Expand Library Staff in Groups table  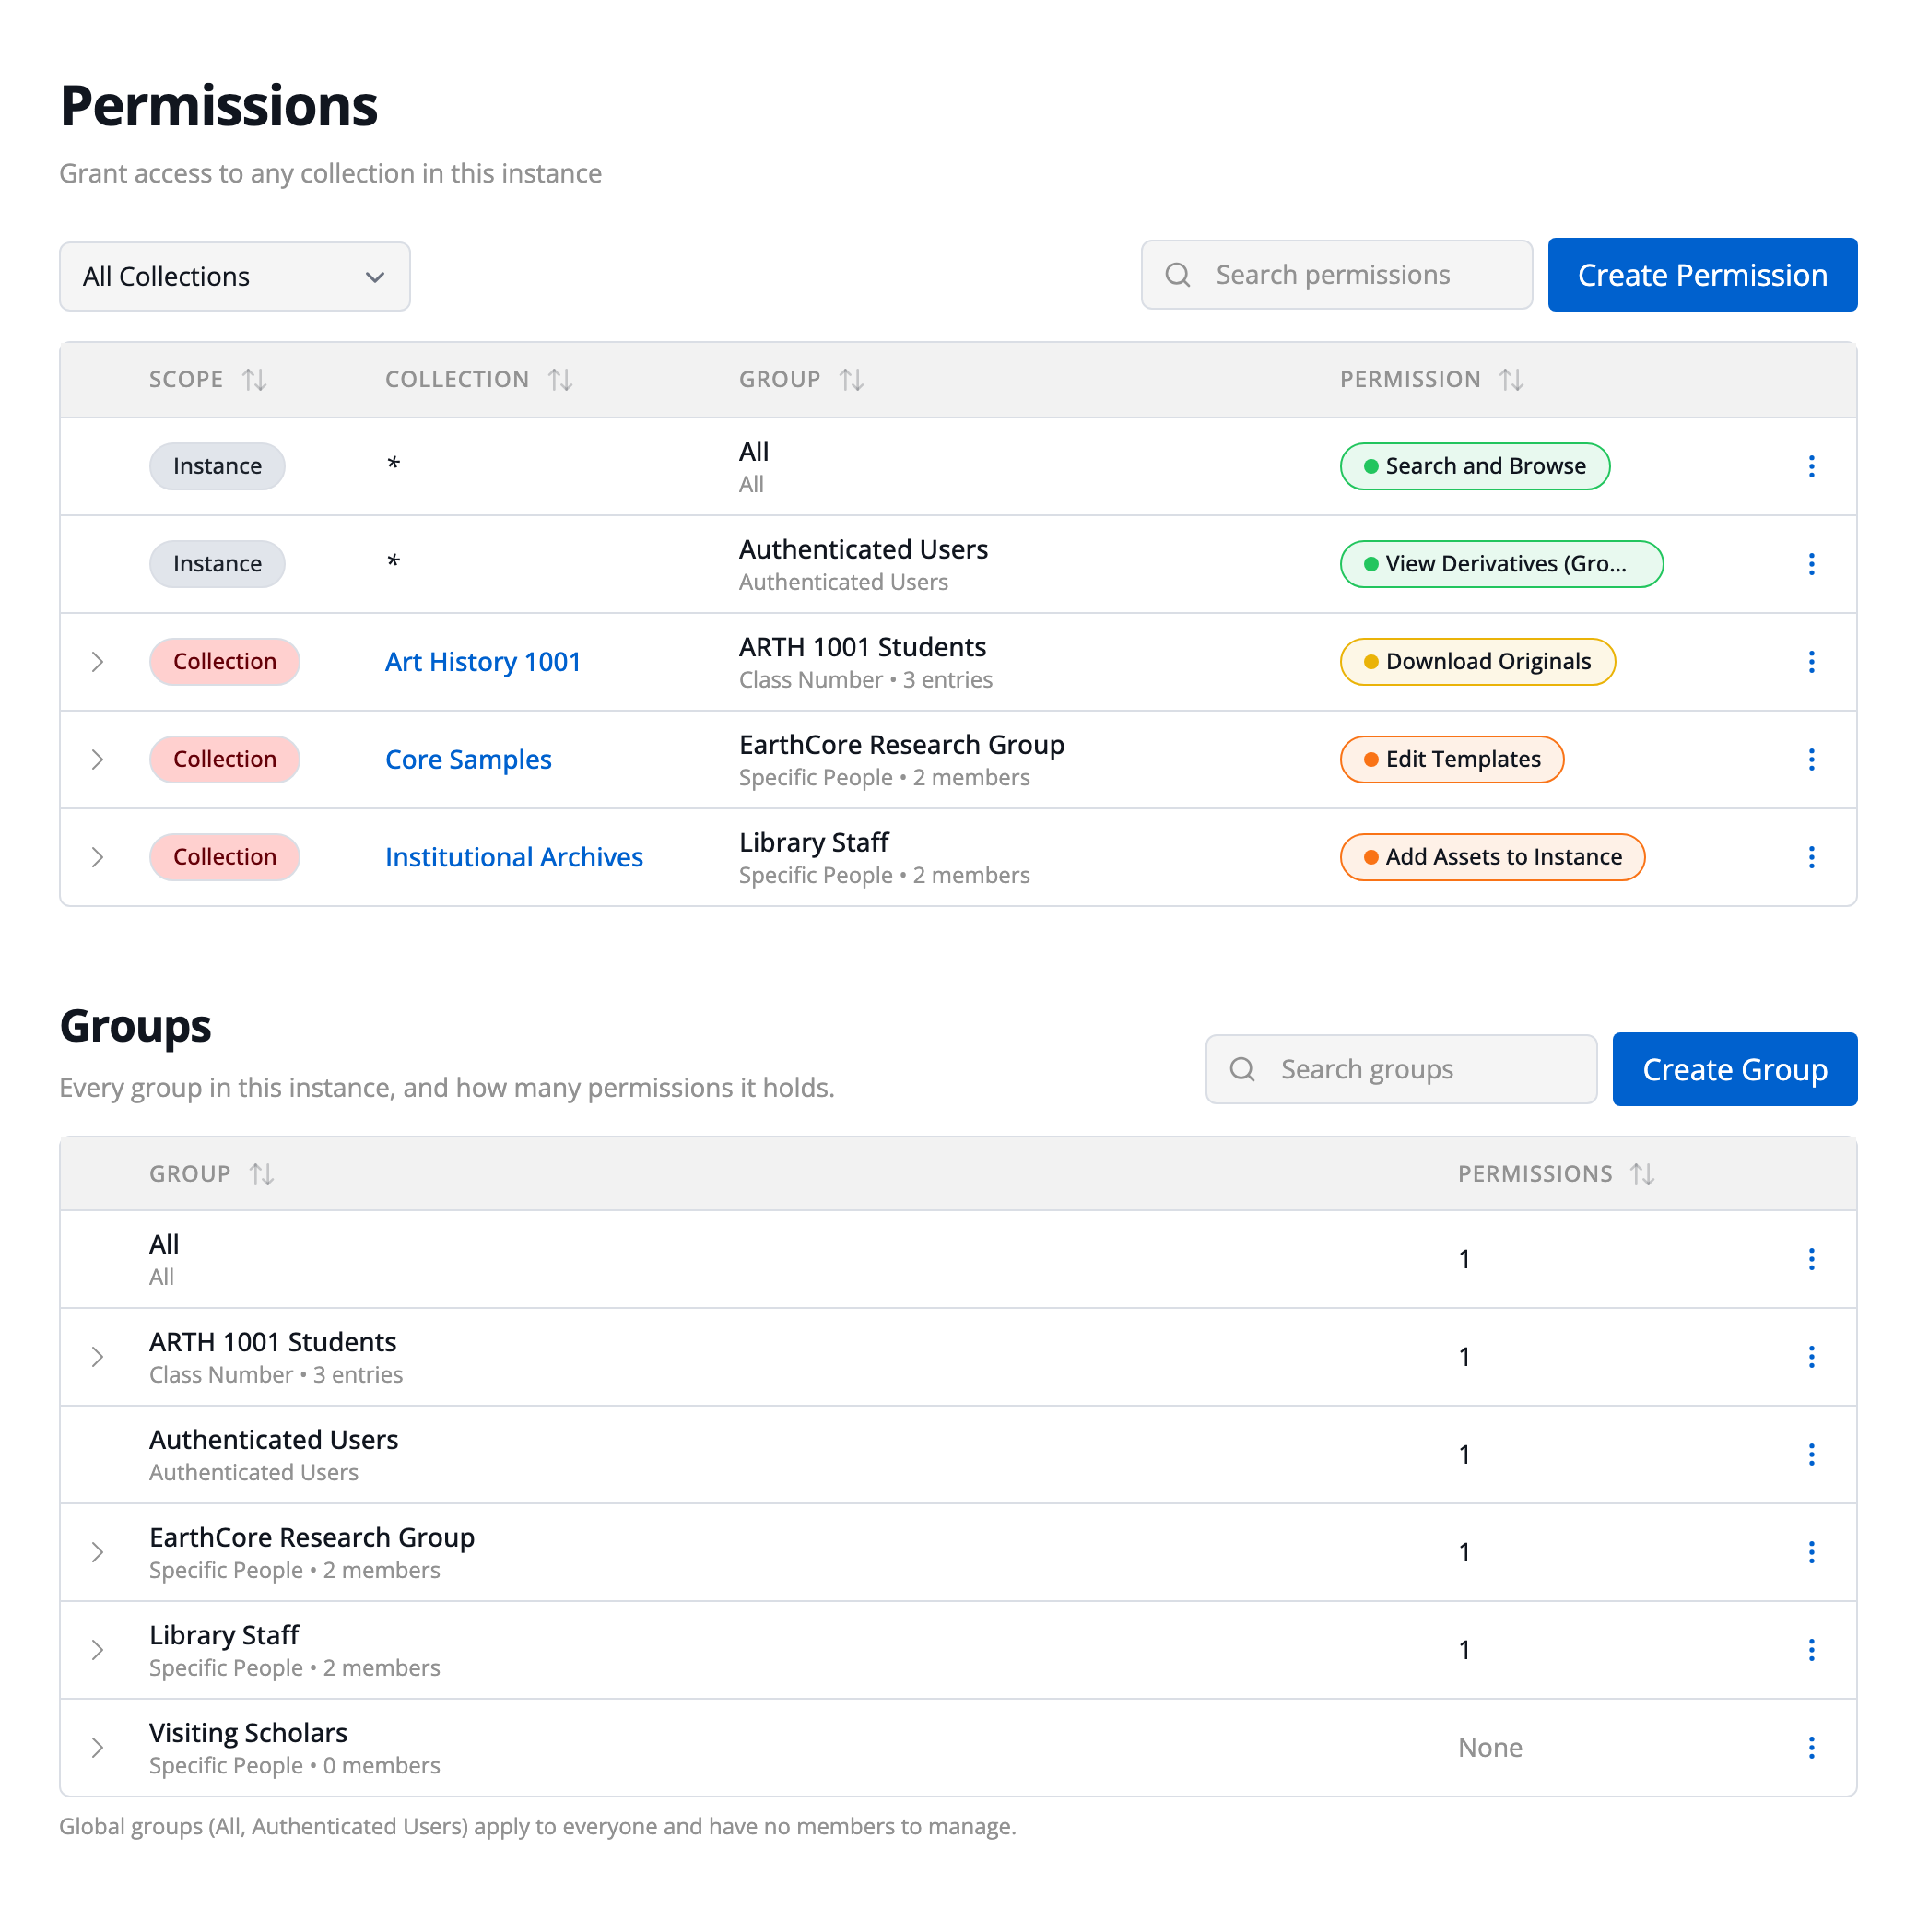(x=97, y=1650)
